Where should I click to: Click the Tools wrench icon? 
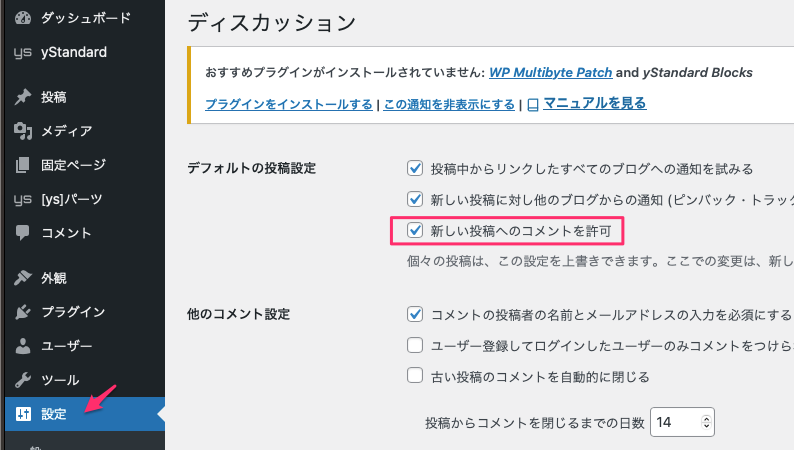[23, 380]
